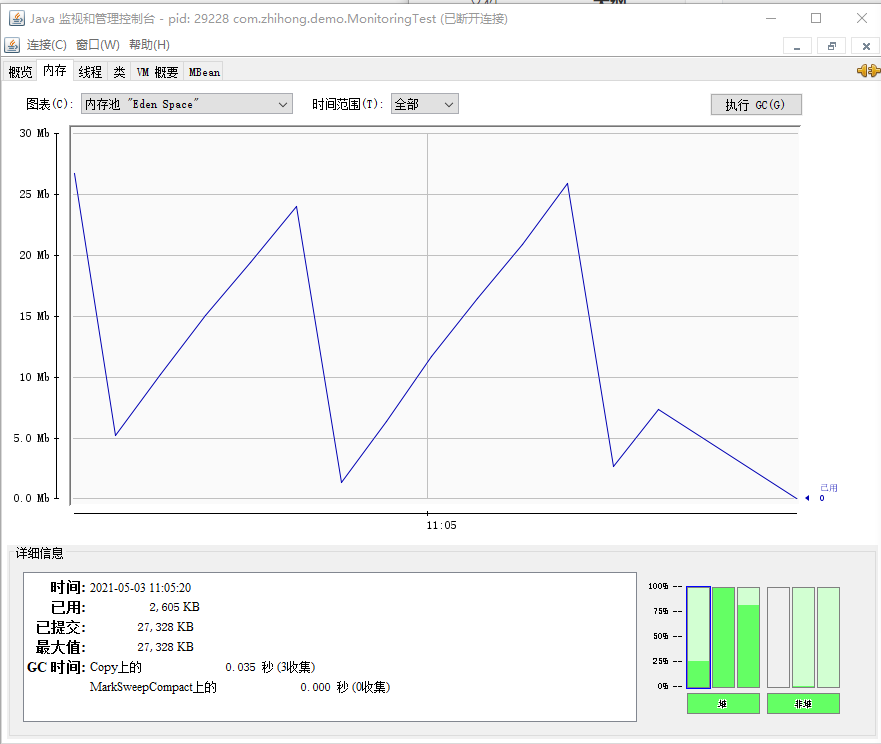
Task: Click the 27,328 KB value beside 最大值
Action: click(x=166, y=647)
